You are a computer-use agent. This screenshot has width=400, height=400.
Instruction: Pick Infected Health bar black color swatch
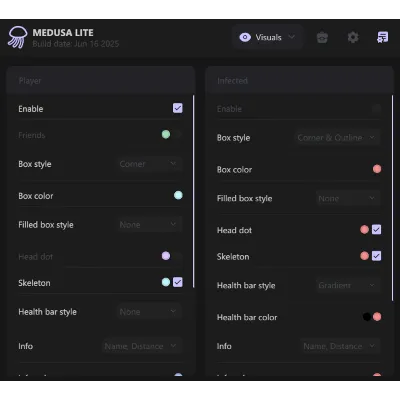coord(367,317)
